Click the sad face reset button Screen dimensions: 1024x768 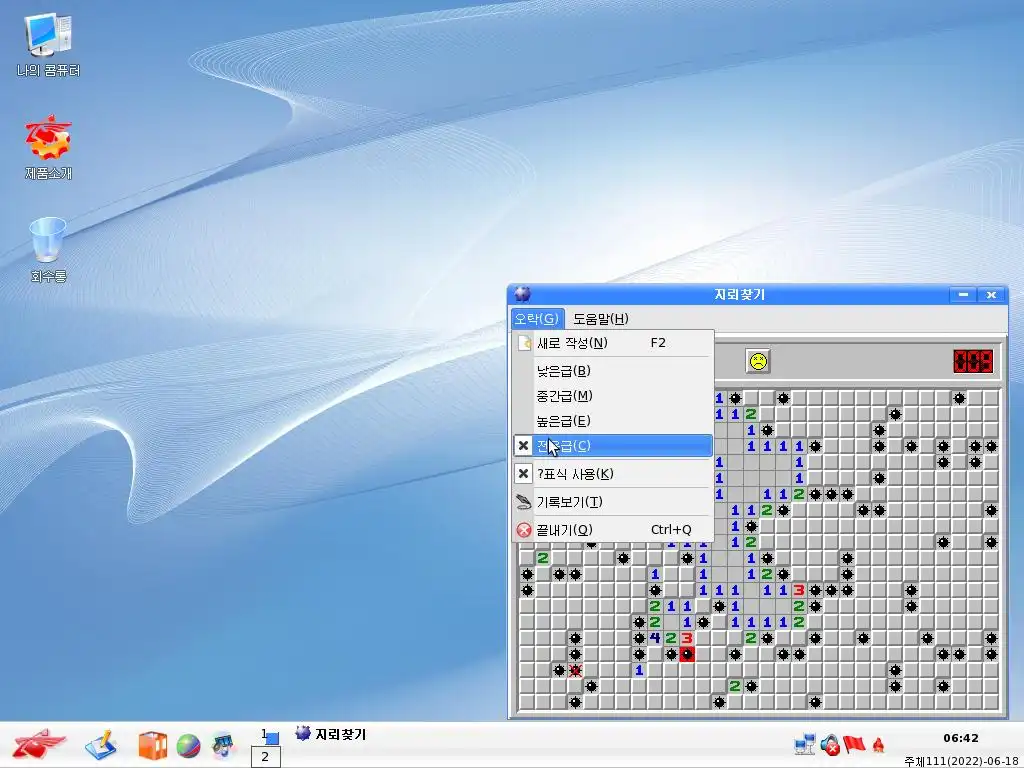pos(758,361)
